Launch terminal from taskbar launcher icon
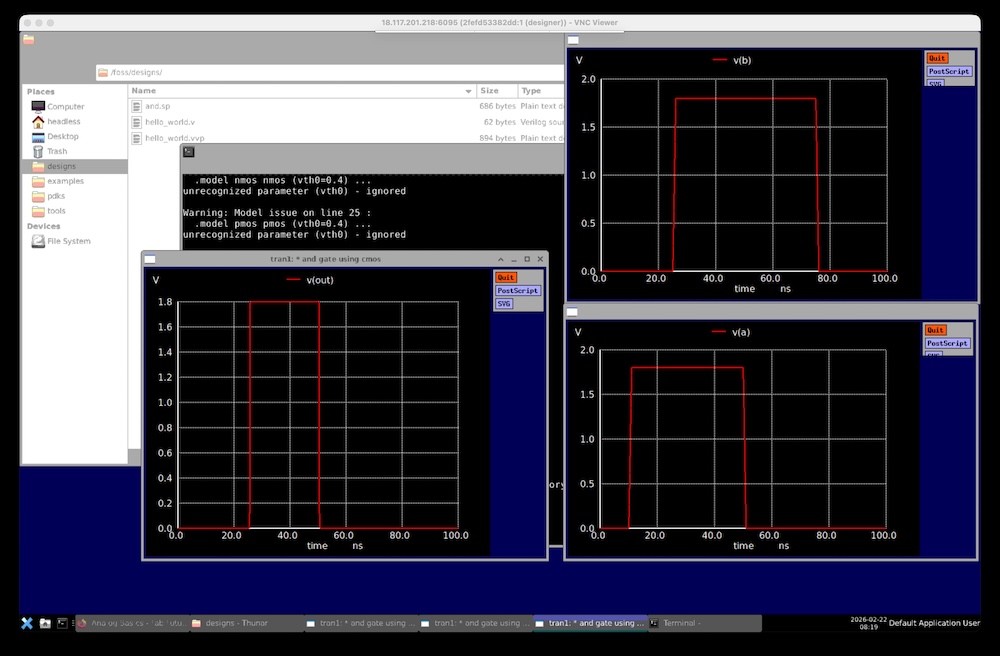Viewport: 1000px width, 656px height. [62, 623]
